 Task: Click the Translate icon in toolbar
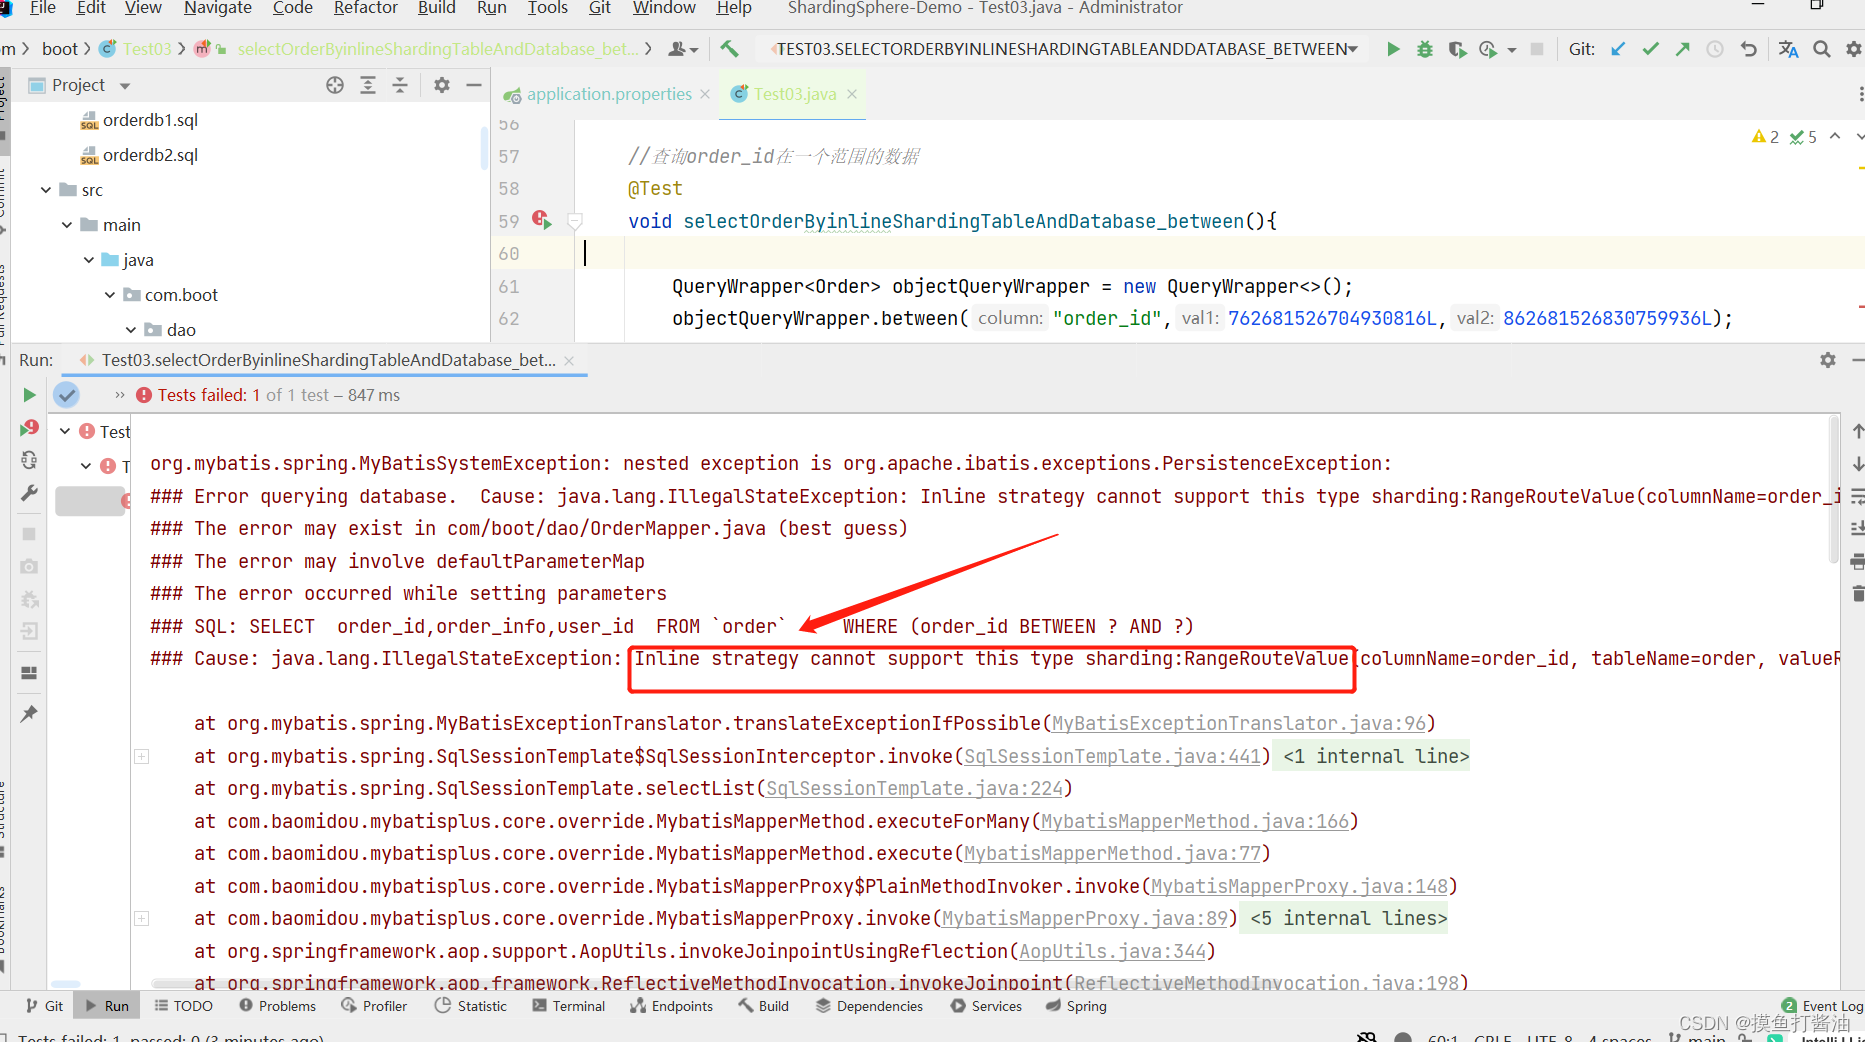[1789, 49]
